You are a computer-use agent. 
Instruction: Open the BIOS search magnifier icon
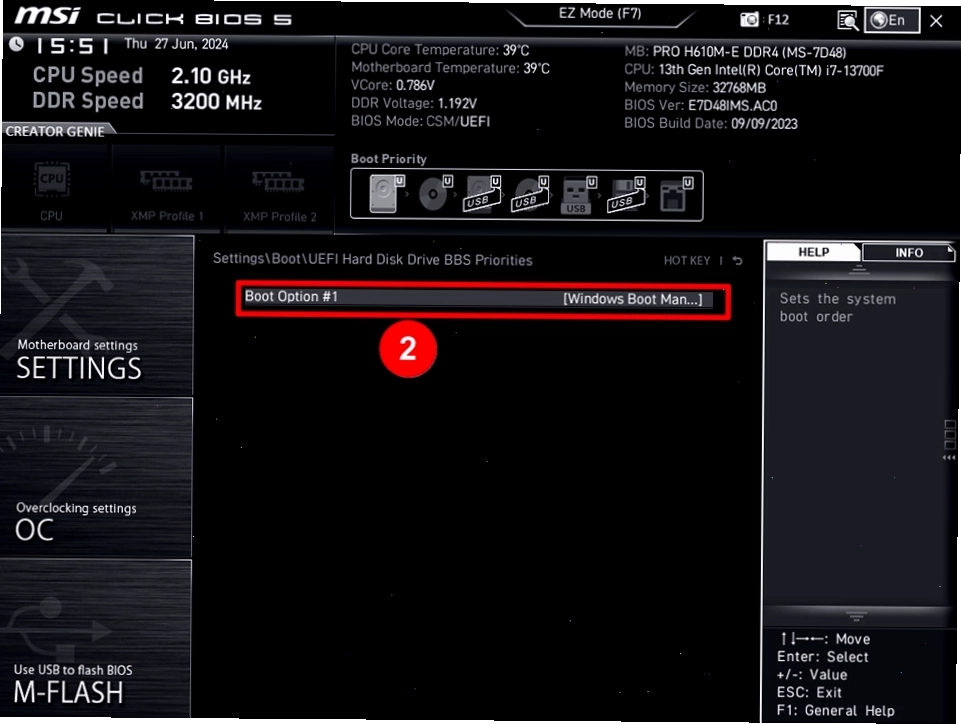(848, 20)
